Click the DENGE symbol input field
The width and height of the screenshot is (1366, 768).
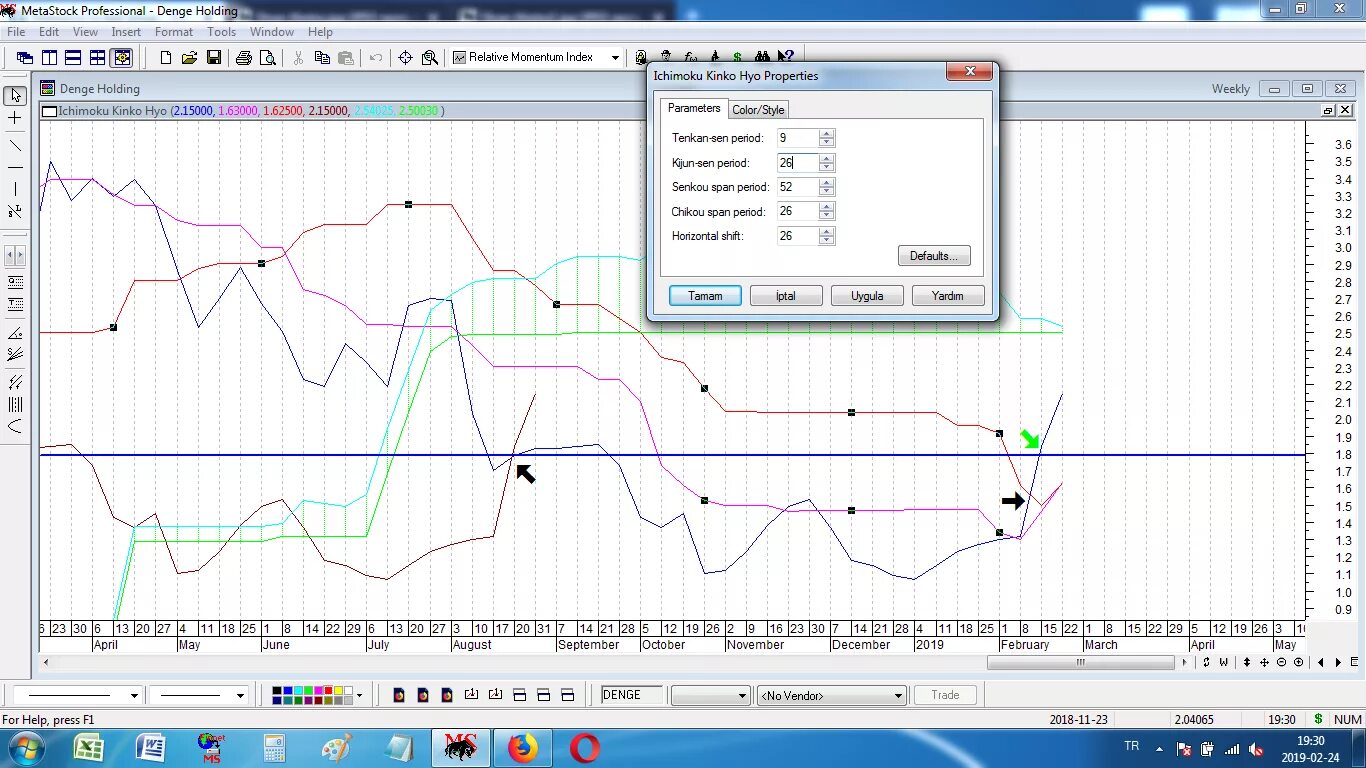631,695
